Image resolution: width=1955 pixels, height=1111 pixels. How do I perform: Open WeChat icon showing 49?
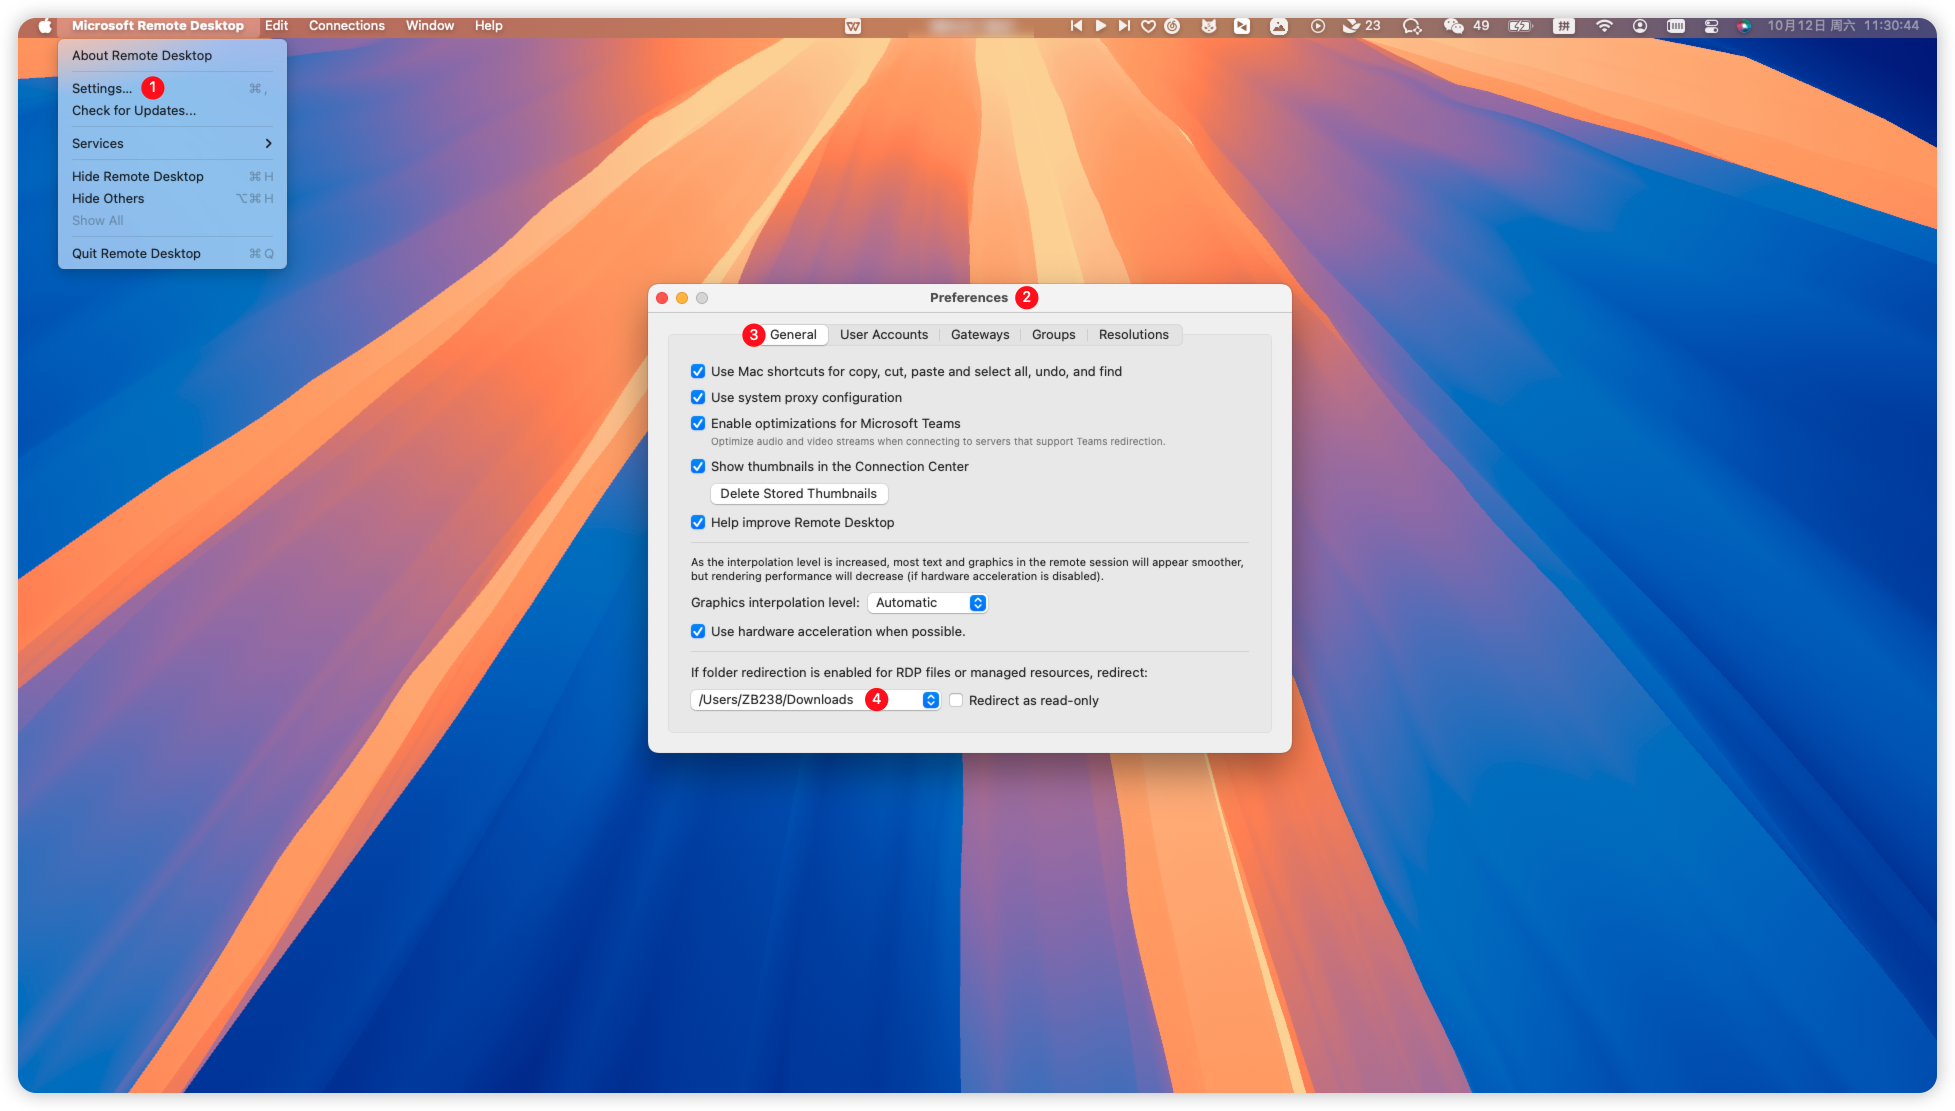coord(1466,26)
